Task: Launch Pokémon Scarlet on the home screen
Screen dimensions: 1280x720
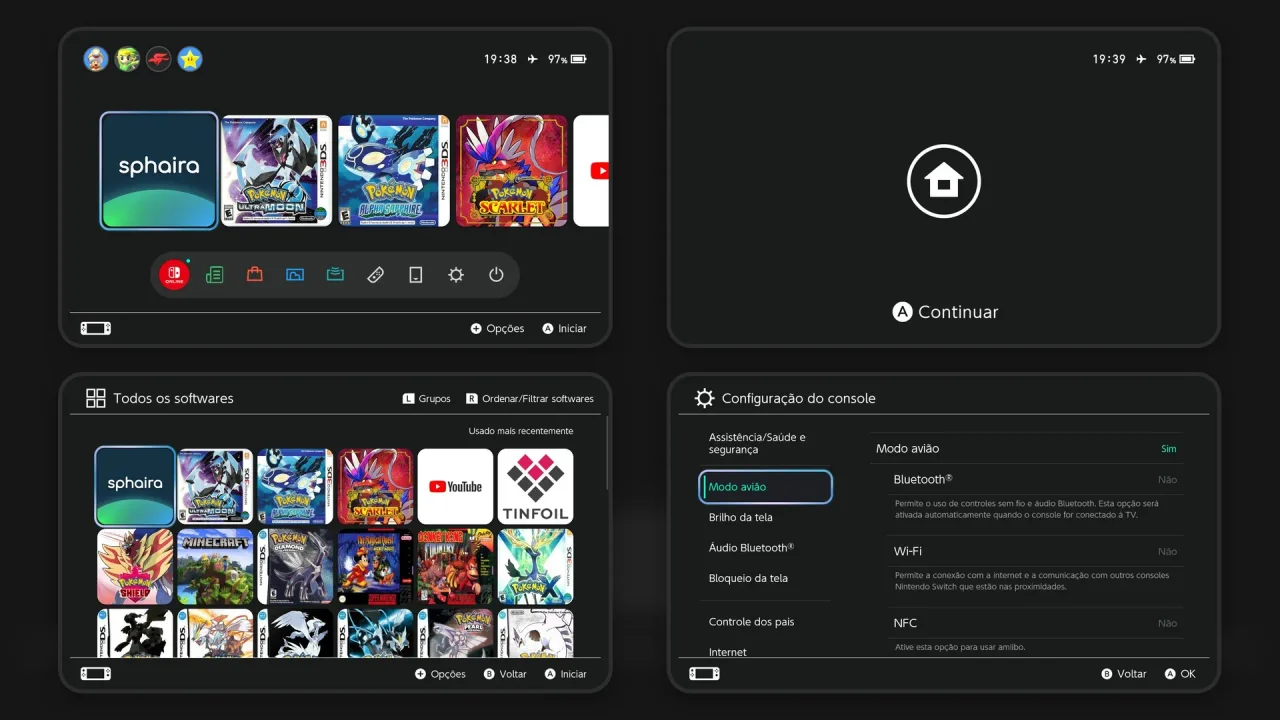Action: tap(512, 171)
